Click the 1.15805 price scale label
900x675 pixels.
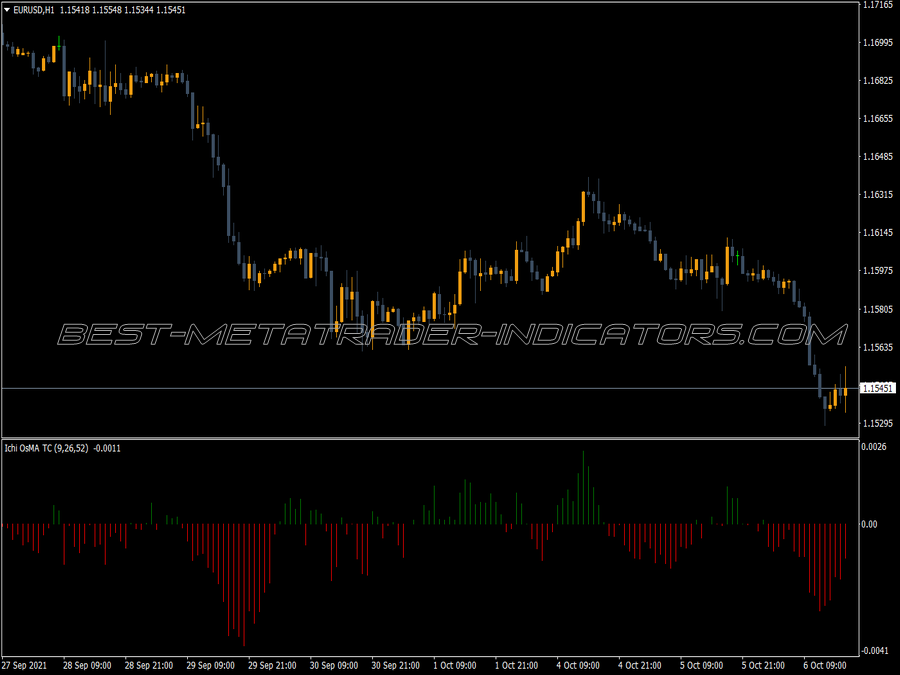878,309
